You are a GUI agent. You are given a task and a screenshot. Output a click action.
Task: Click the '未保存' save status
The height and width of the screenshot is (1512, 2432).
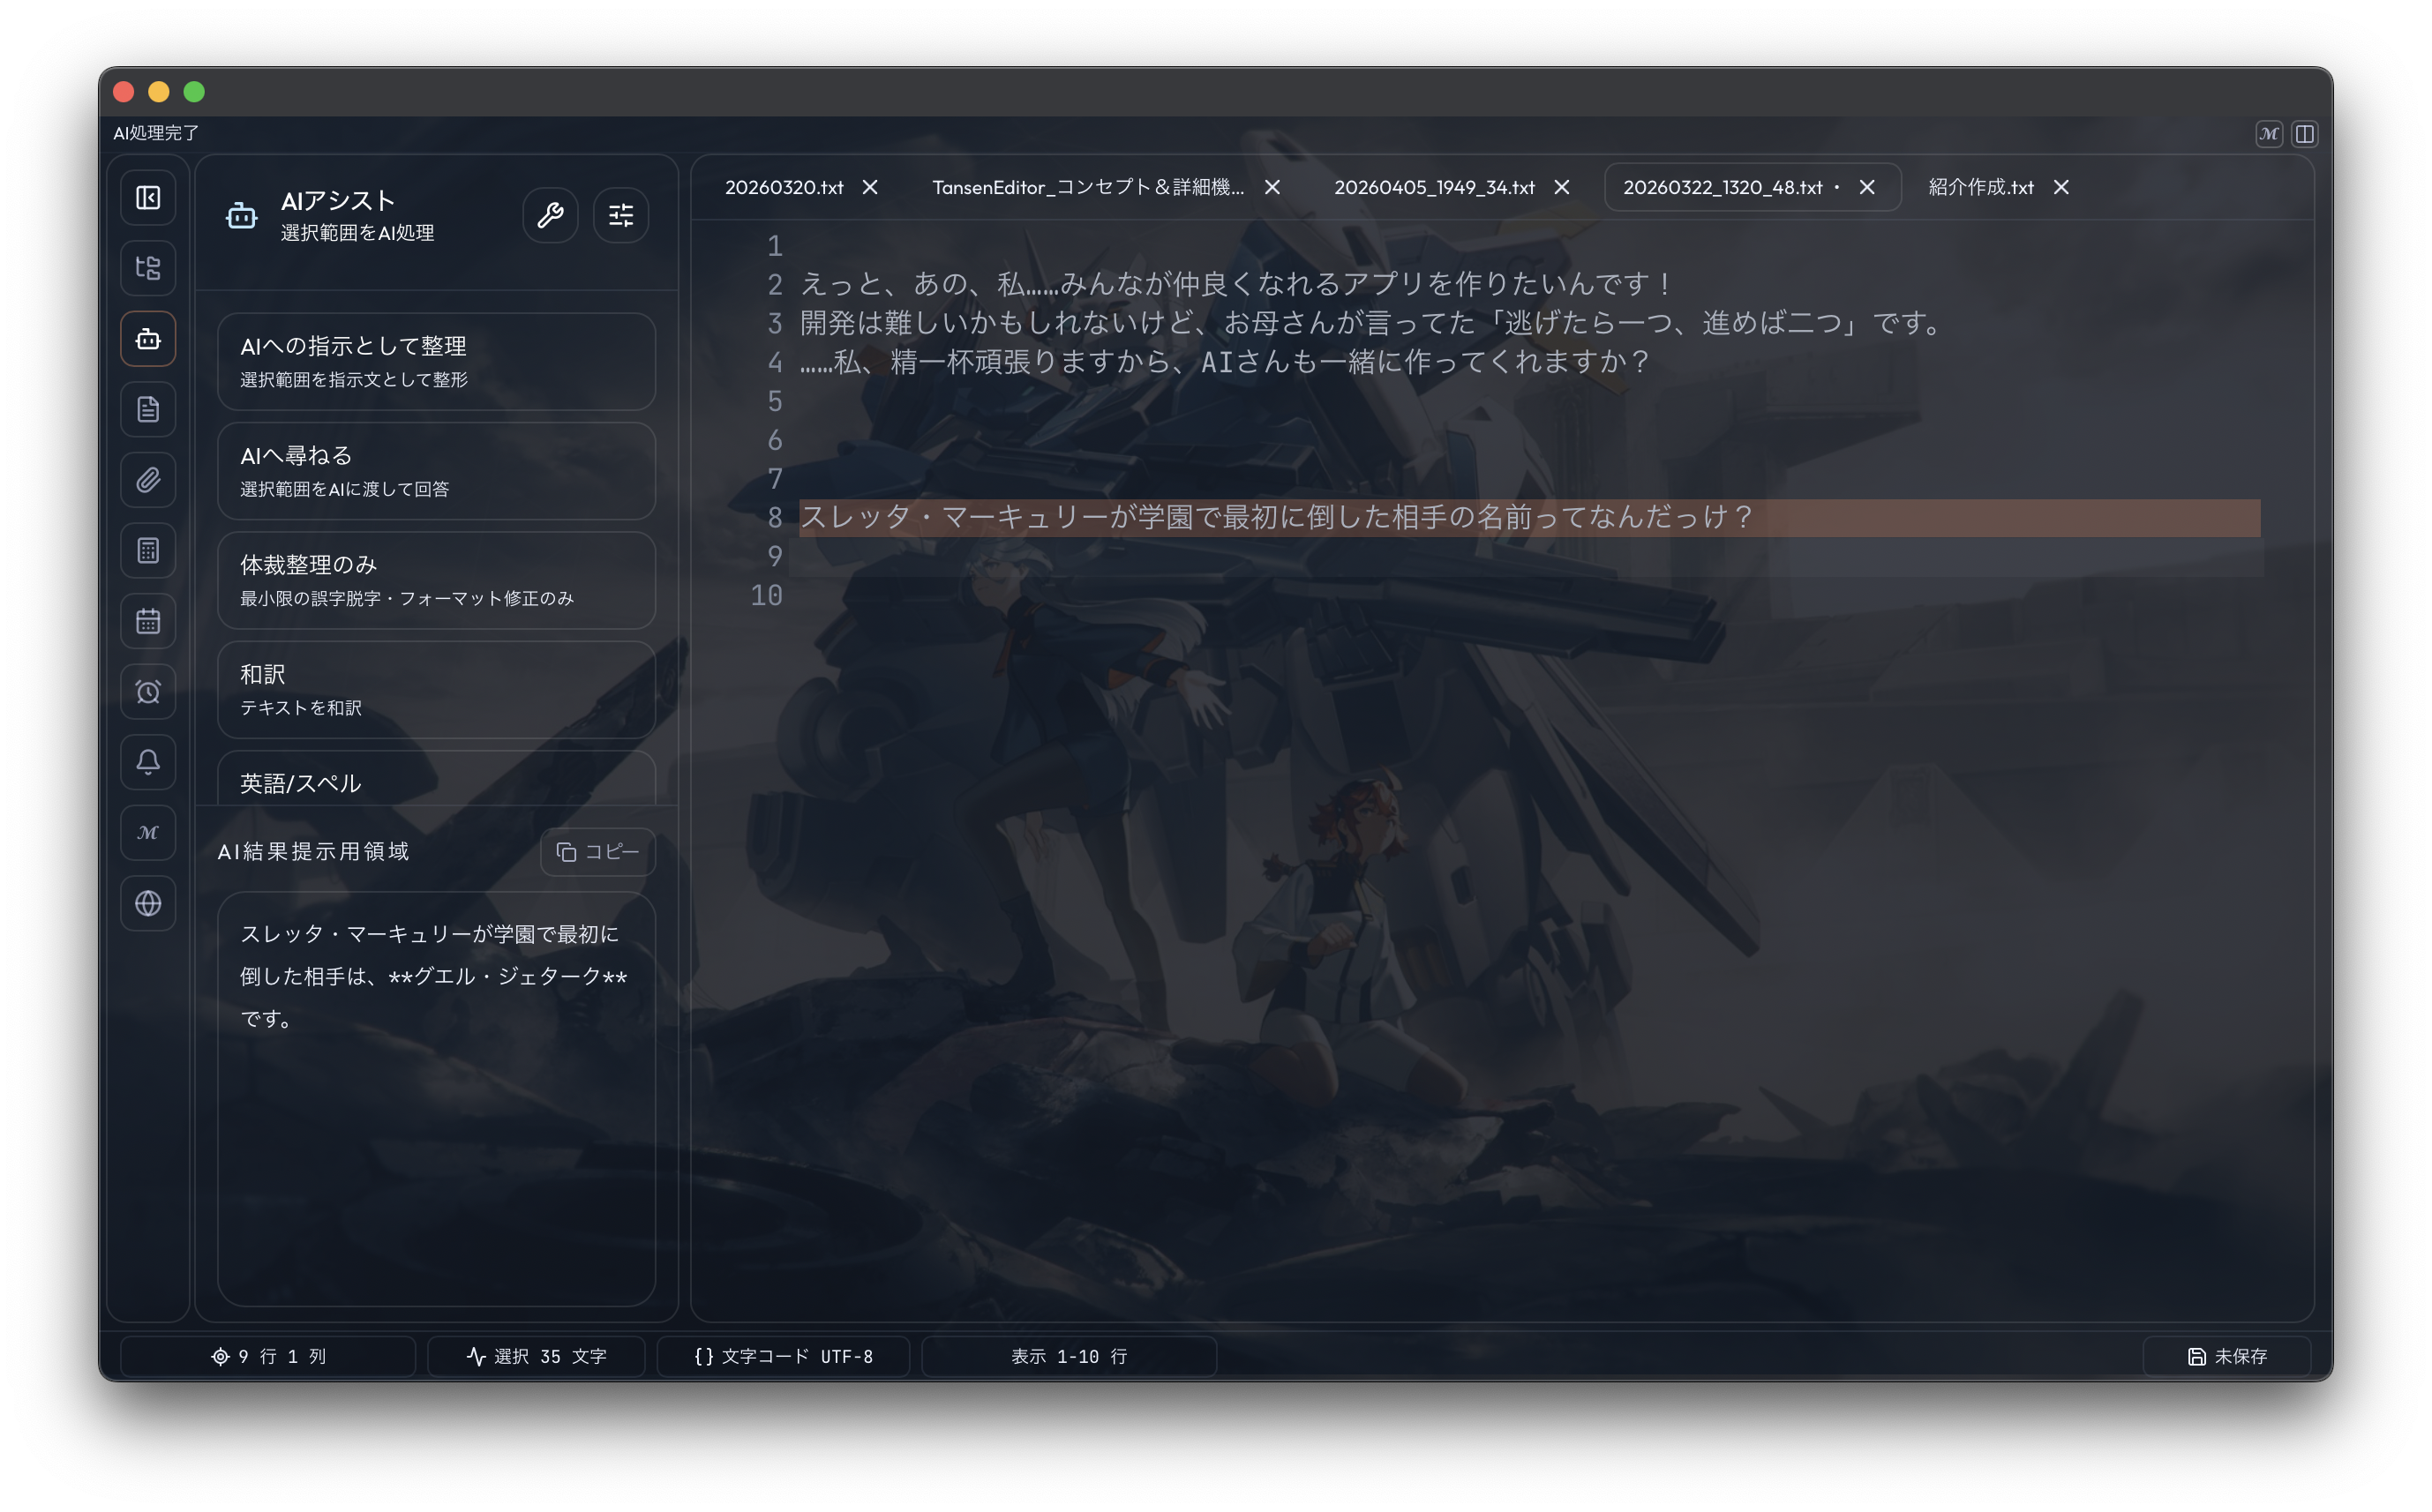coord(2227,1357)
